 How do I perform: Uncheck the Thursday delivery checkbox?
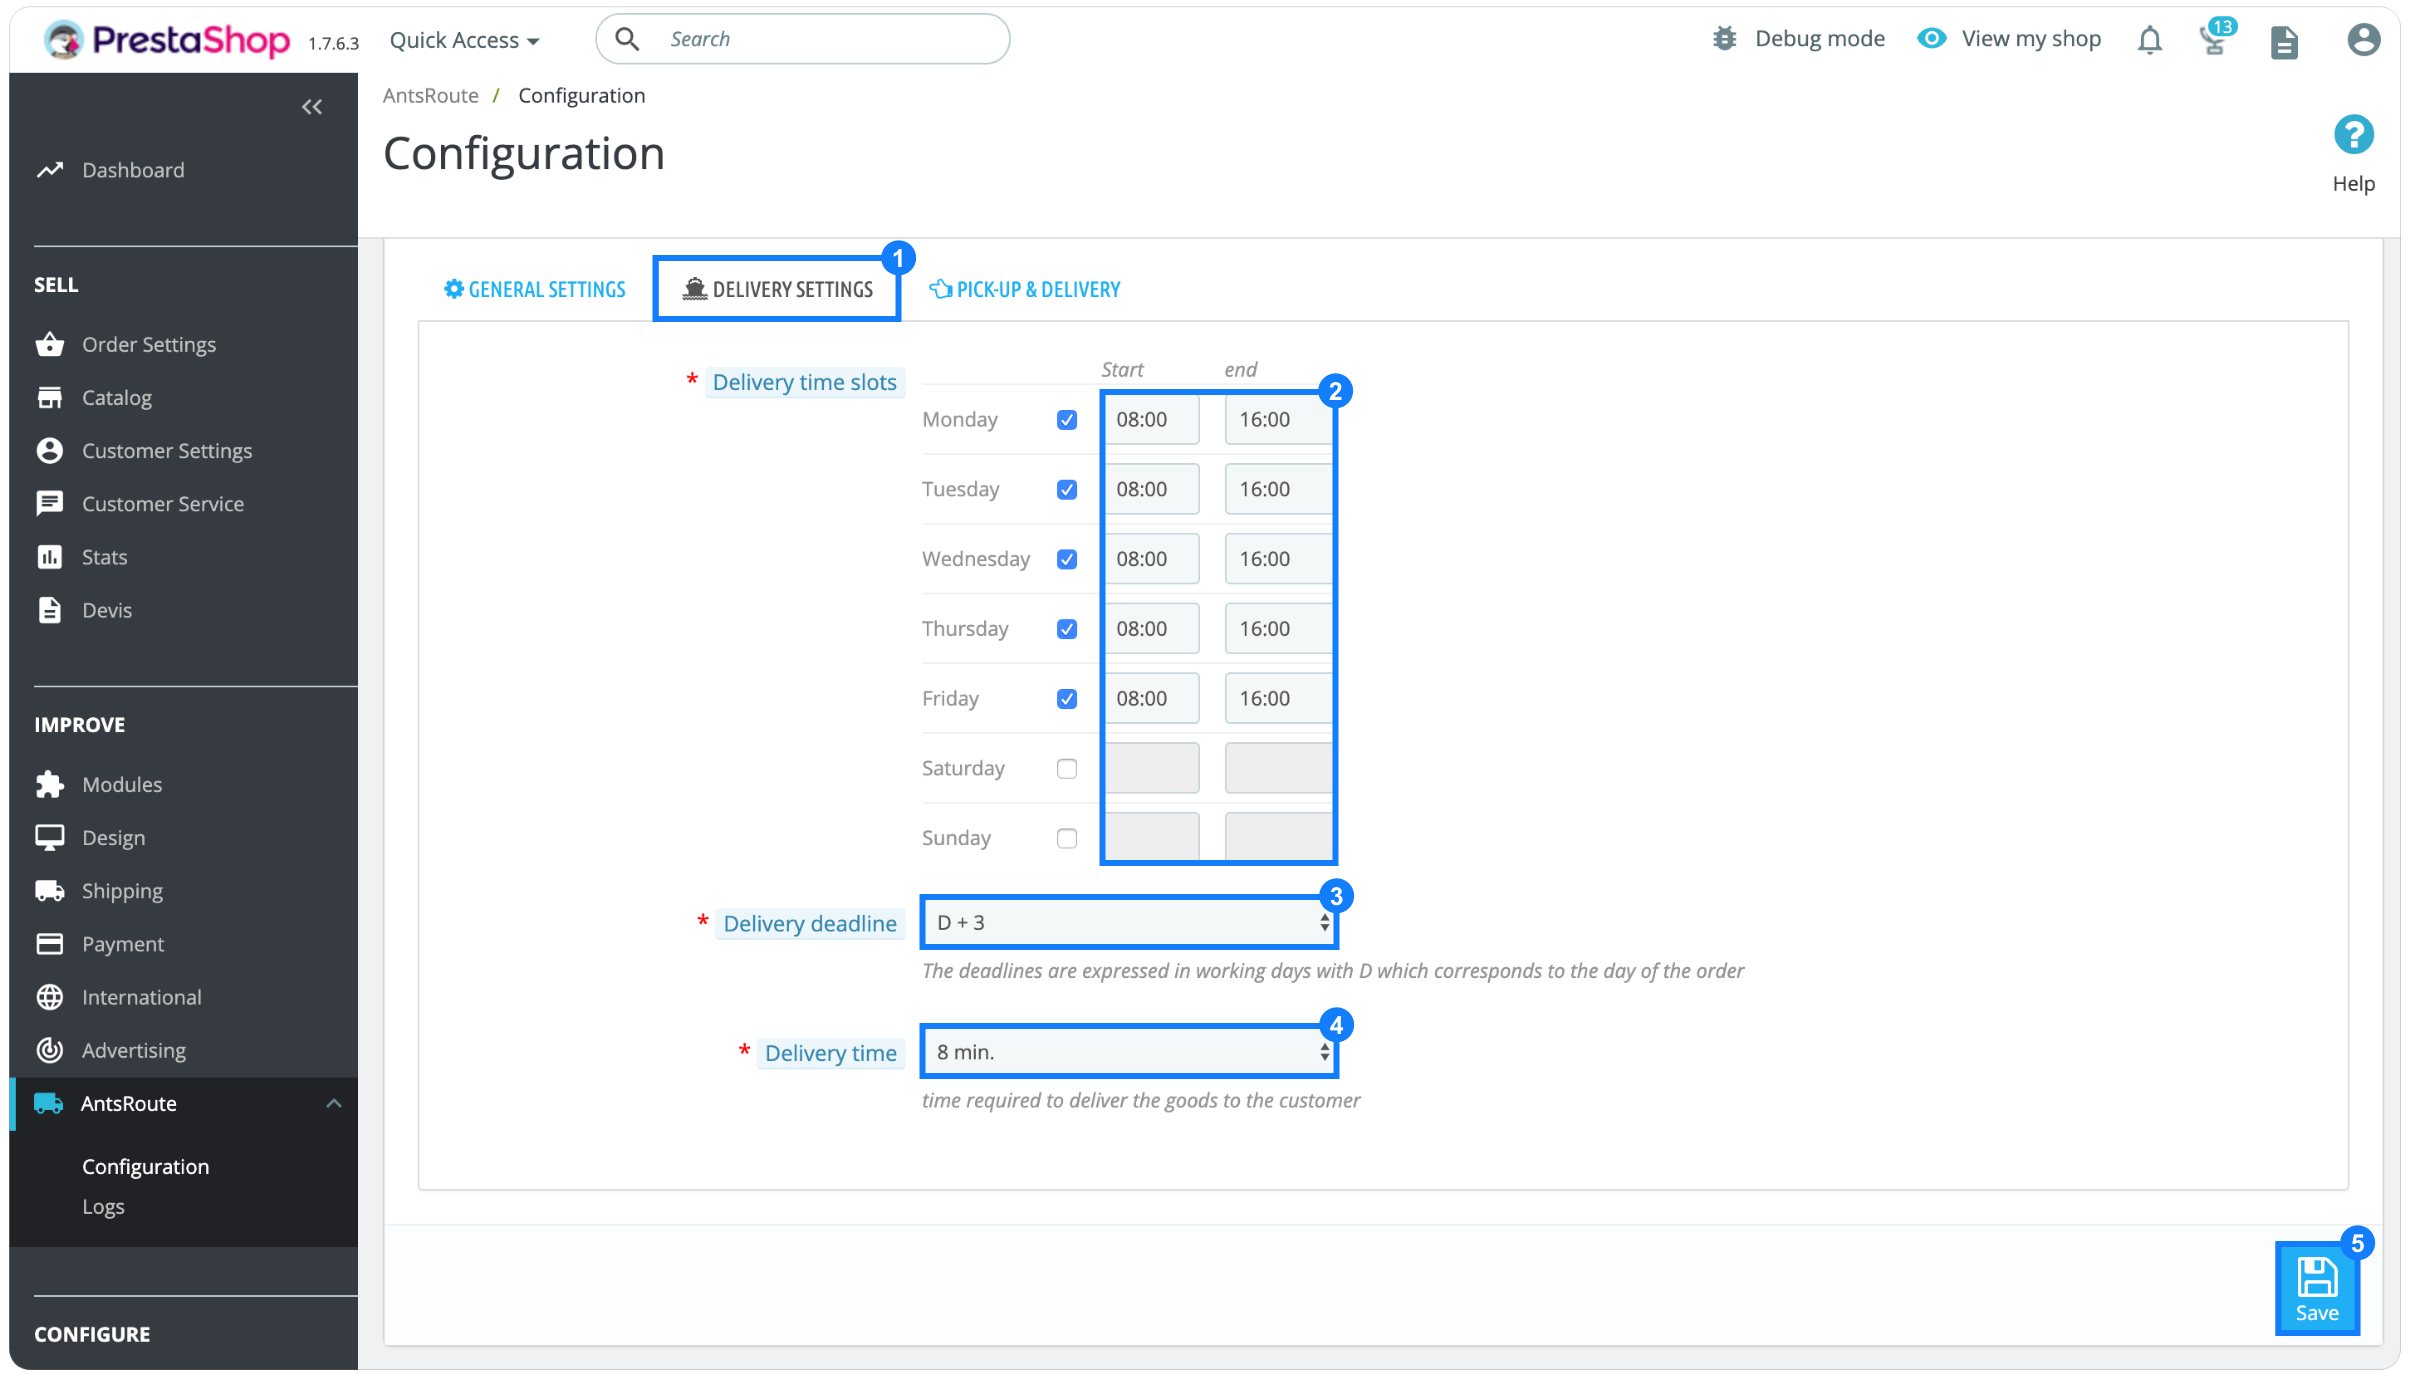[x=1067, y=629]
